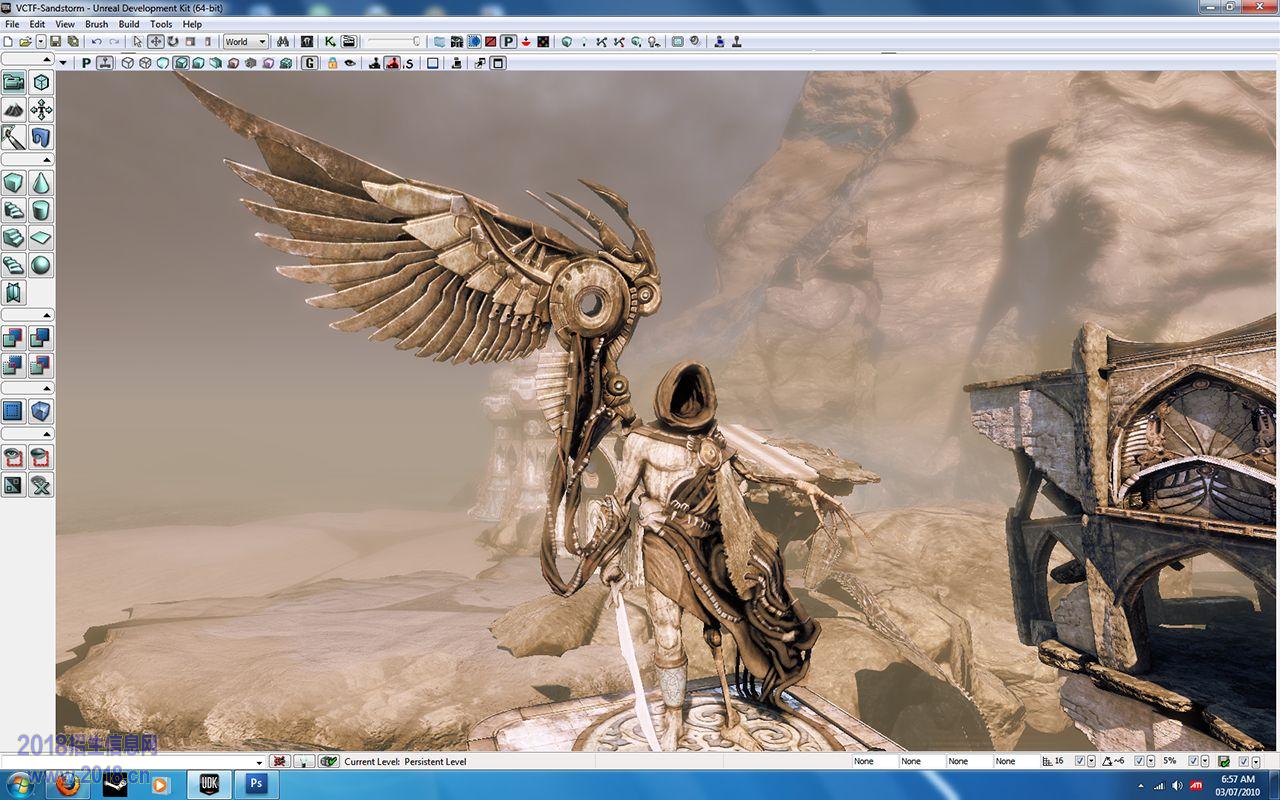Open the Kismet editor from toolbar

coord(330,42)
